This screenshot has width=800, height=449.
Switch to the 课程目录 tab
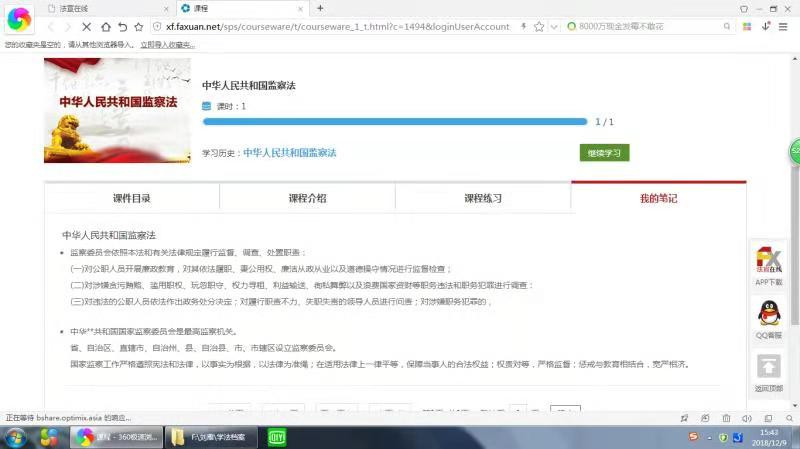pyautogui.click(x=132, y=198)
